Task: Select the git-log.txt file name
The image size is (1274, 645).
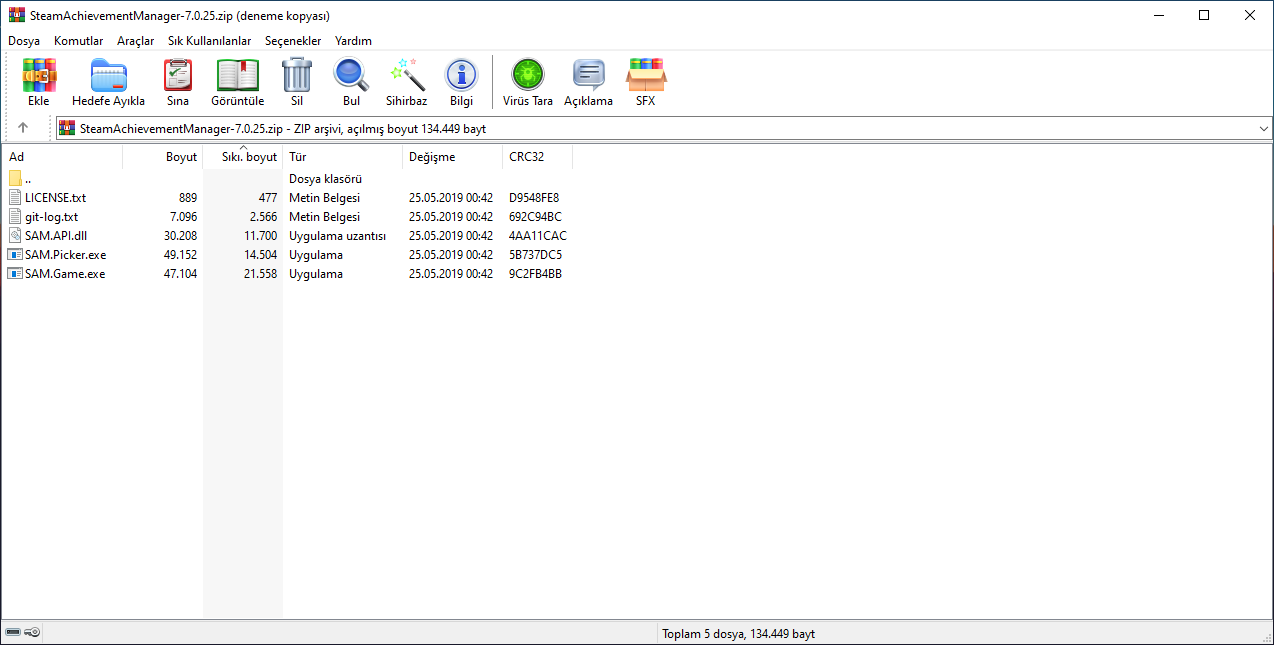Action: 51,217
